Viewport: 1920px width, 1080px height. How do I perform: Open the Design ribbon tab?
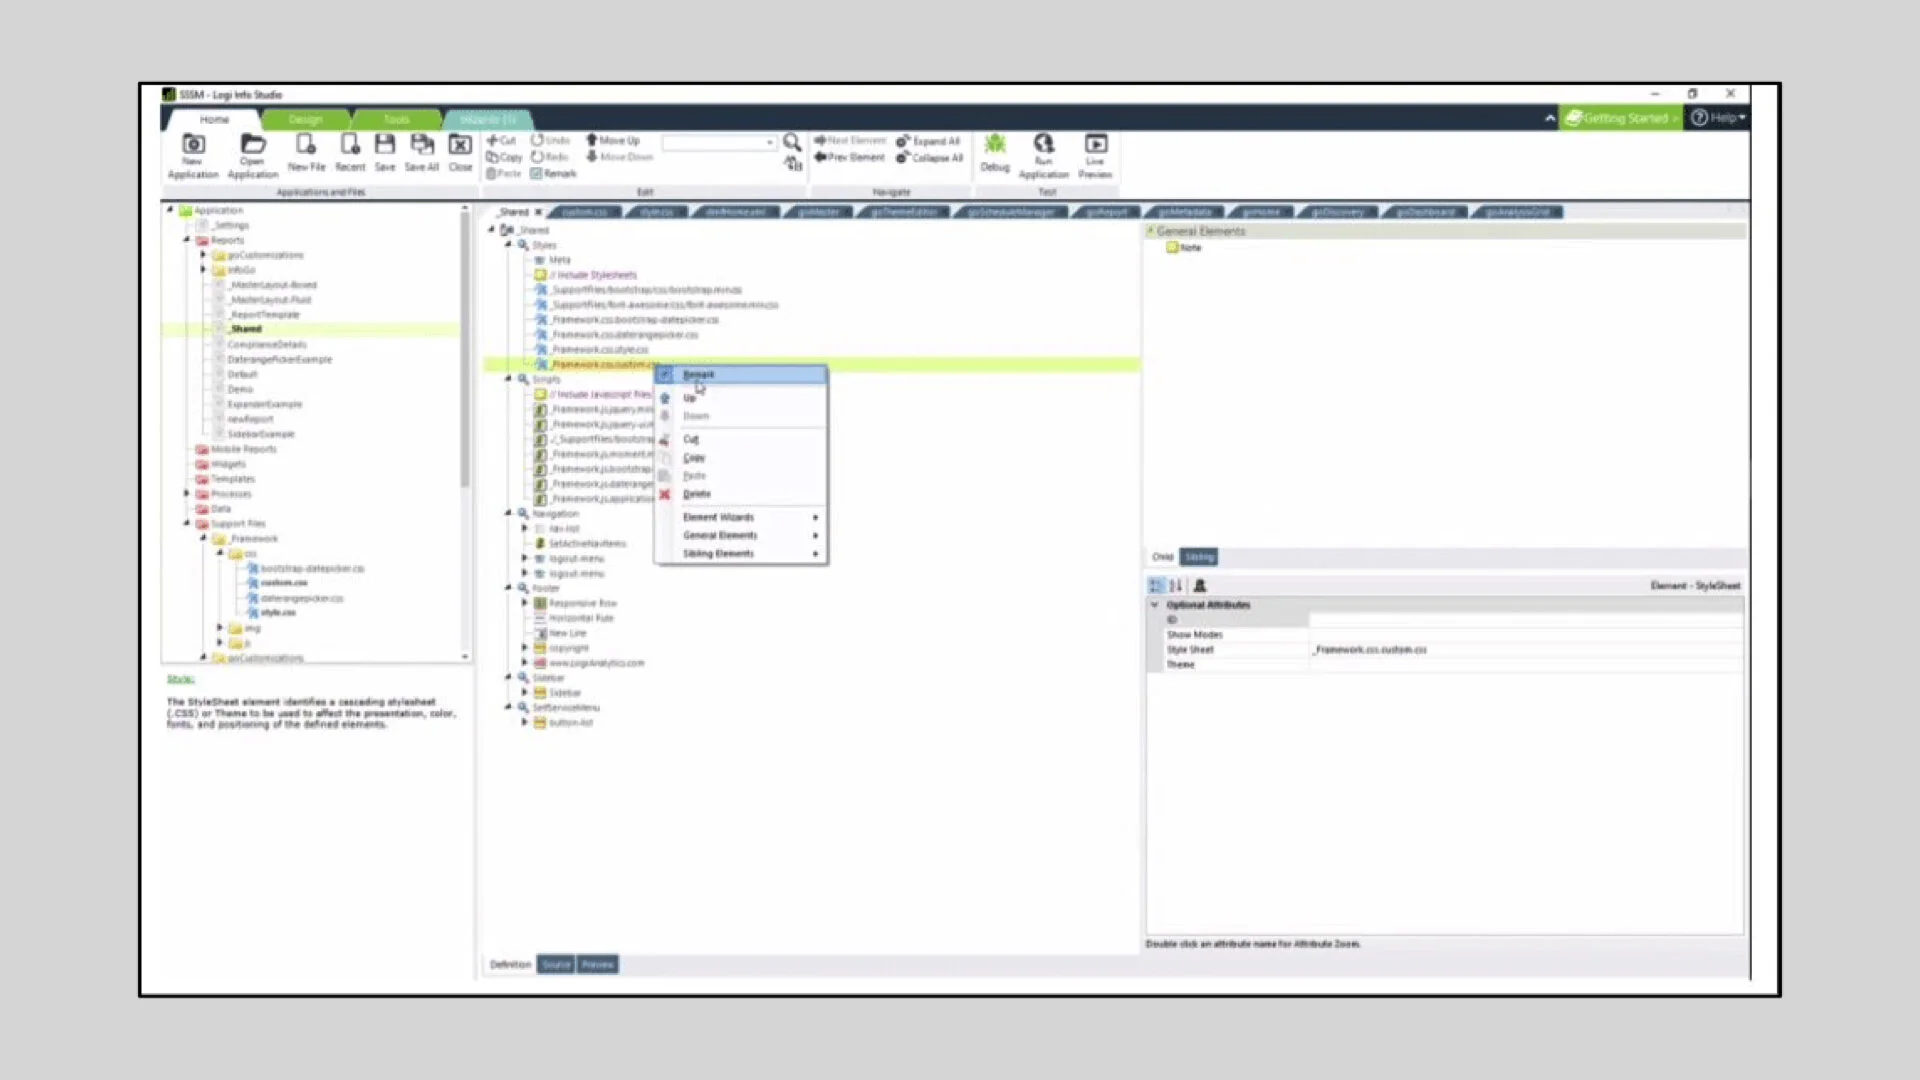point(305,119)
